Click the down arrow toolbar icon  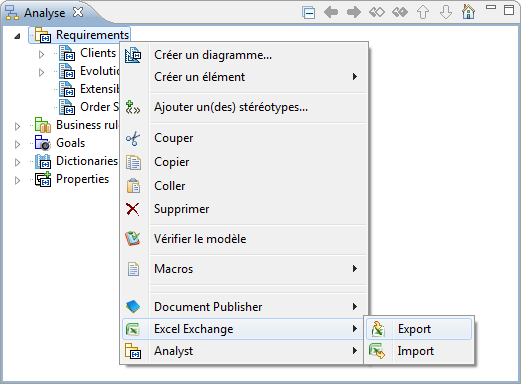[x=446, y=13]
